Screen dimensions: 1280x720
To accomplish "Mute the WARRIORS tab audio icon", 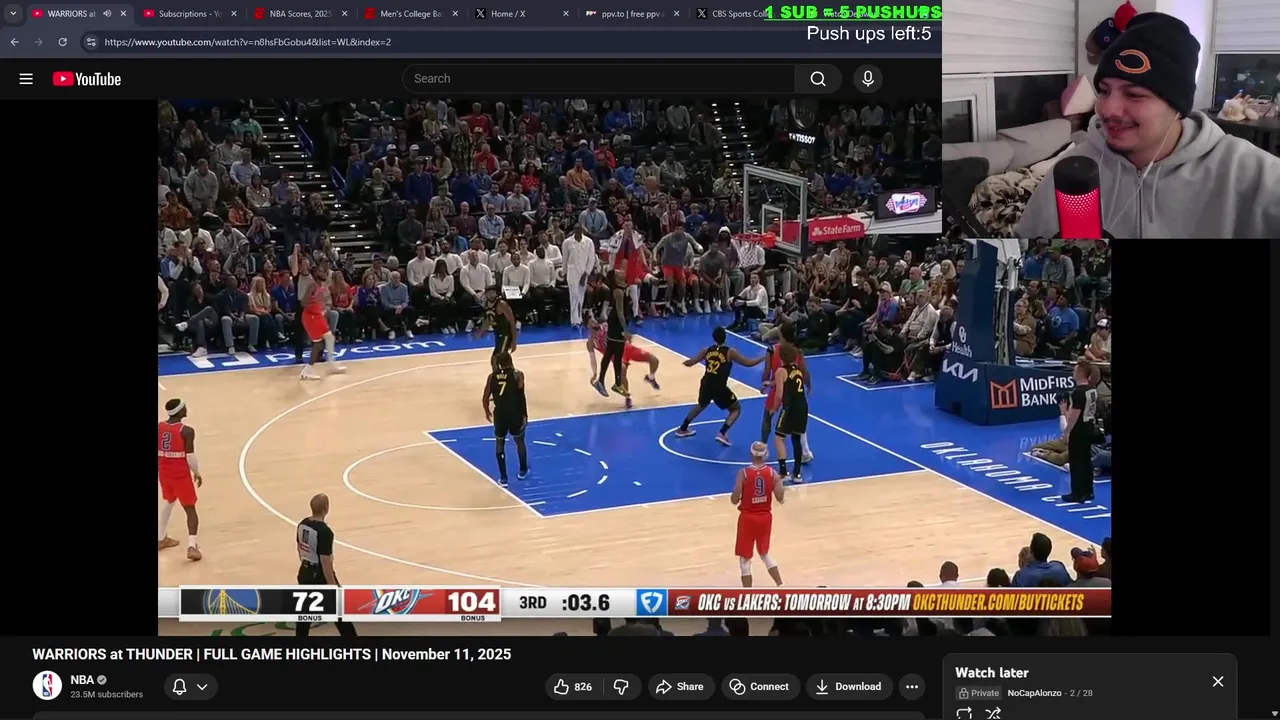I will (x=107, y=14).
